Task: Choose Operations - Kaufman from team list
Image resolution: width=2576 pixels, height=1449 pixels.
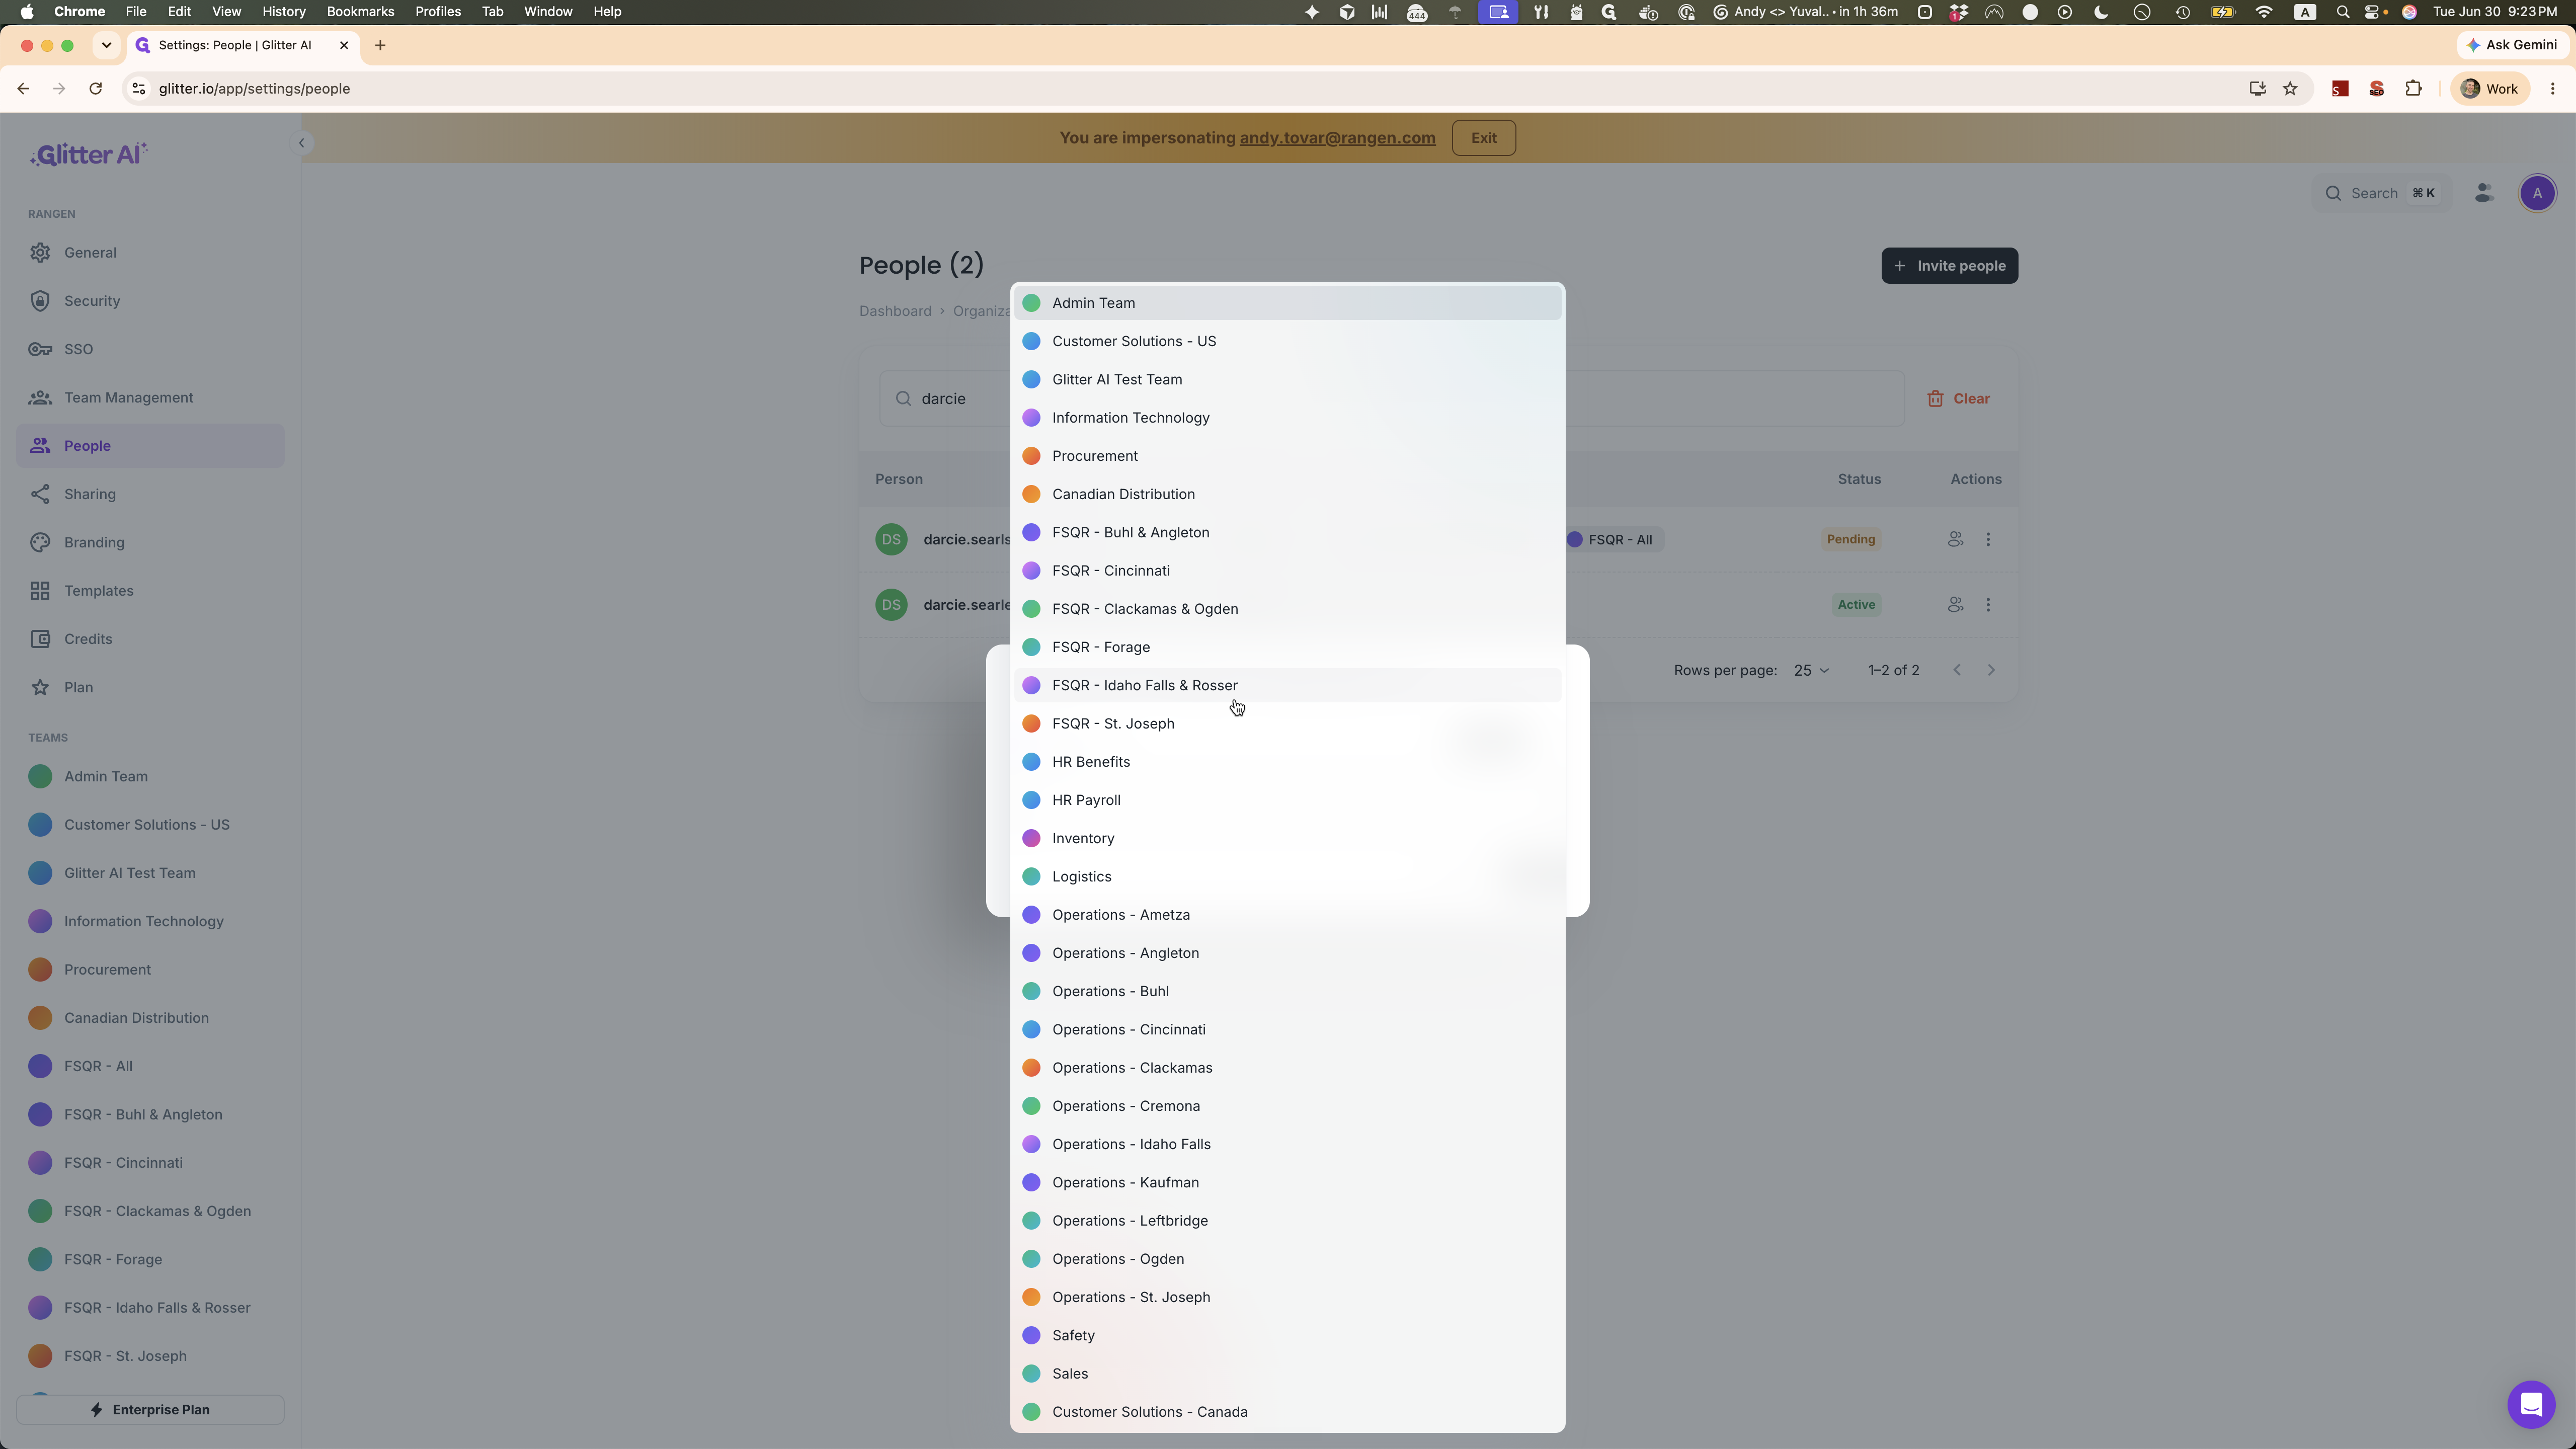Action: pyautogui.click(x=1287, y=1182)
